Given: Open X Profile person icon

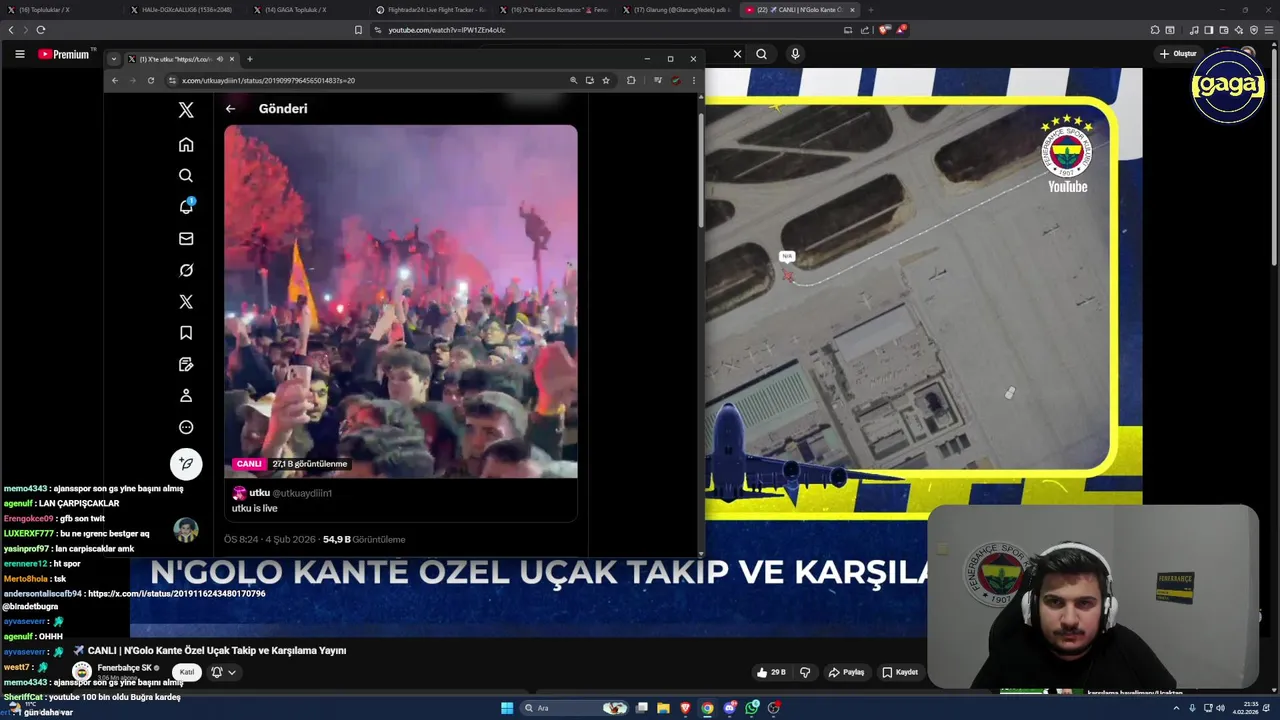Looking at the screenshot, I should coord(186,396).
